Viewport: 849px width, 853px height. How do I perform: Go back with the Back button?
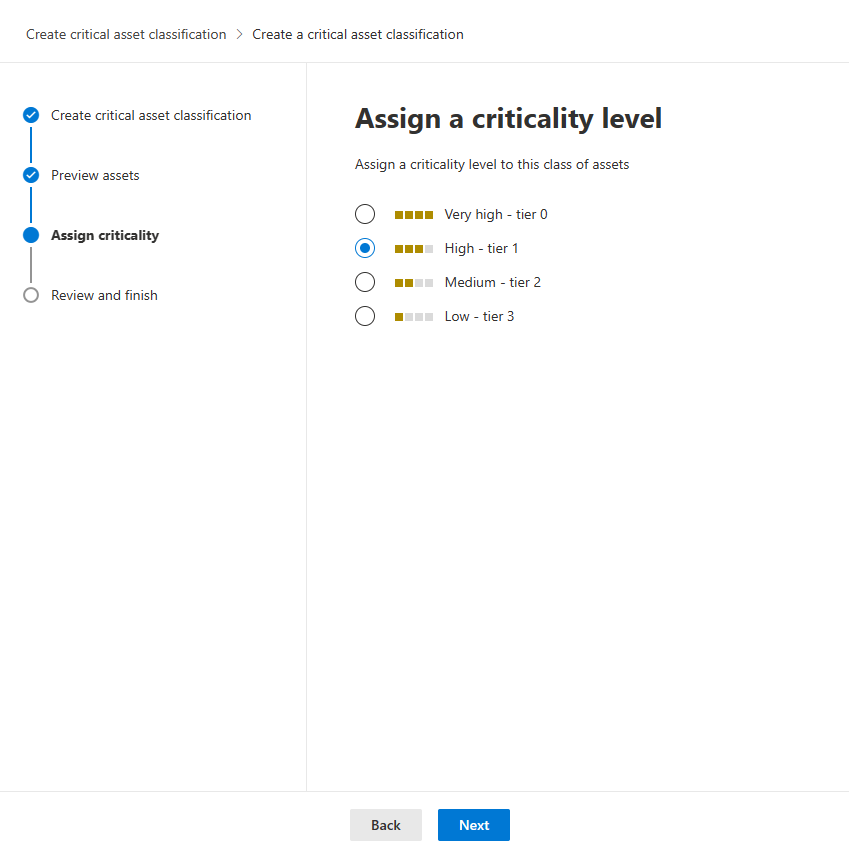tap(386, 825)
